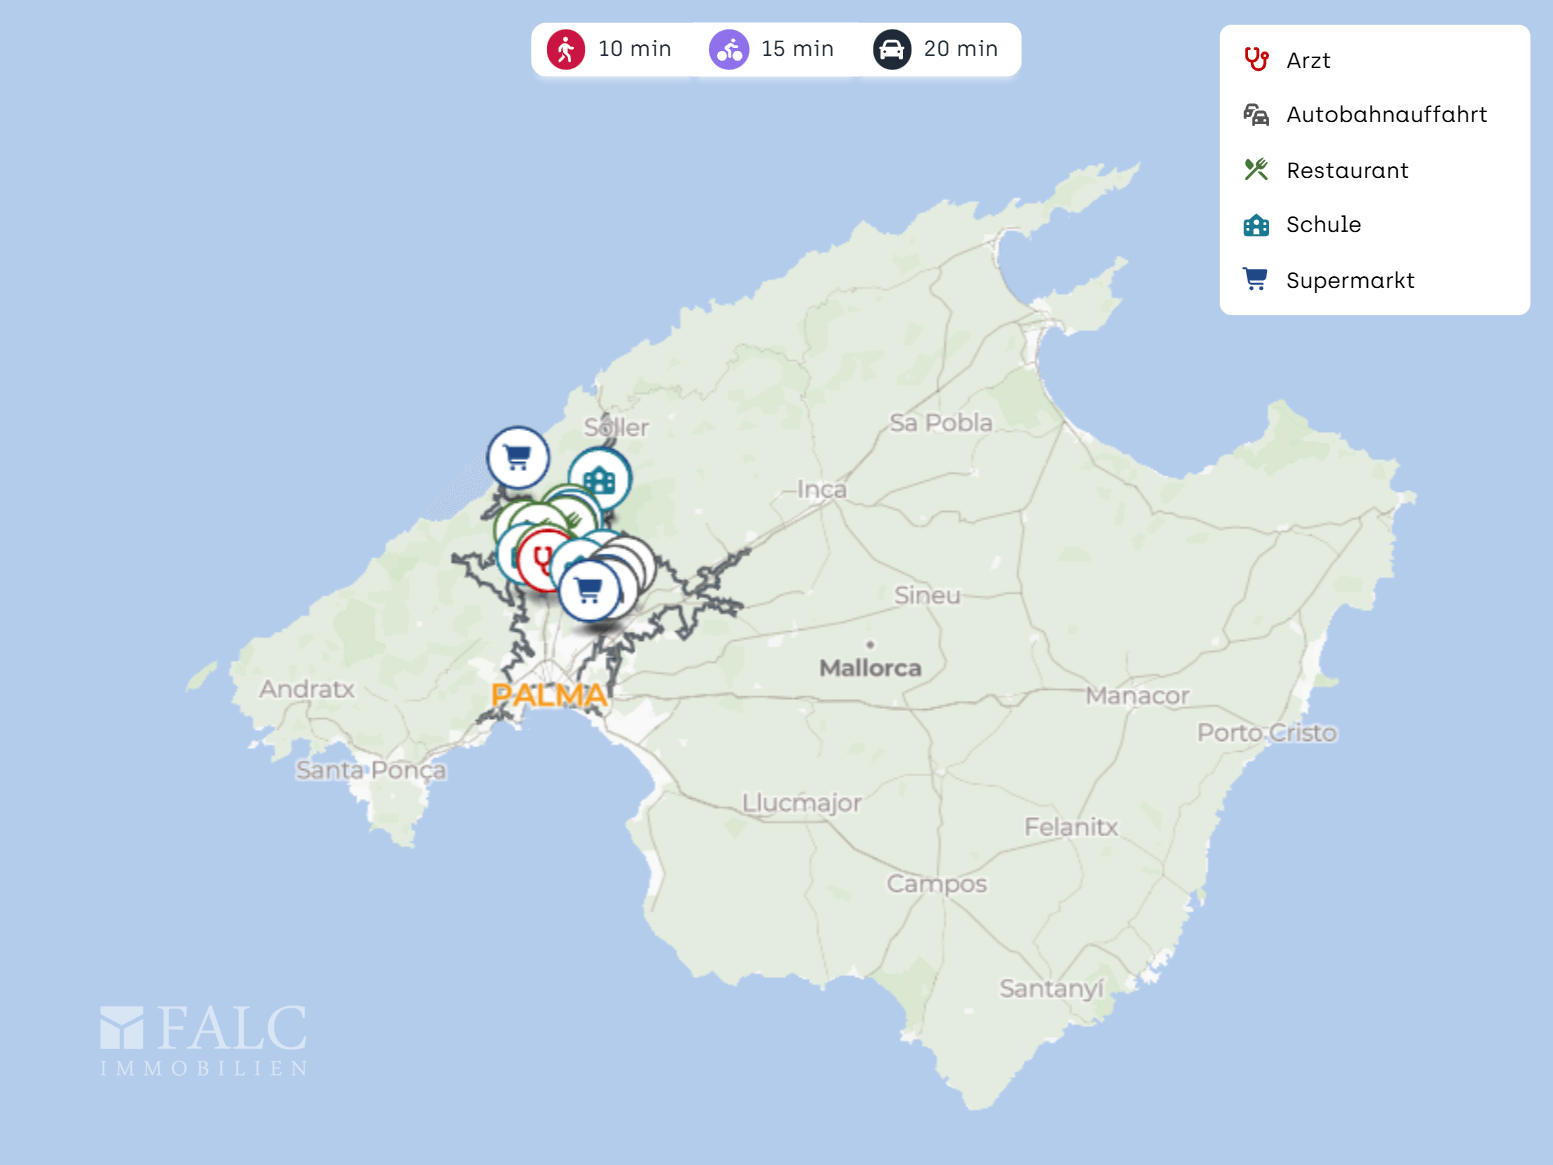The image size is (1553, 1165).
Task: Click the PALMA label on map
Action: [x=549, y=695]
